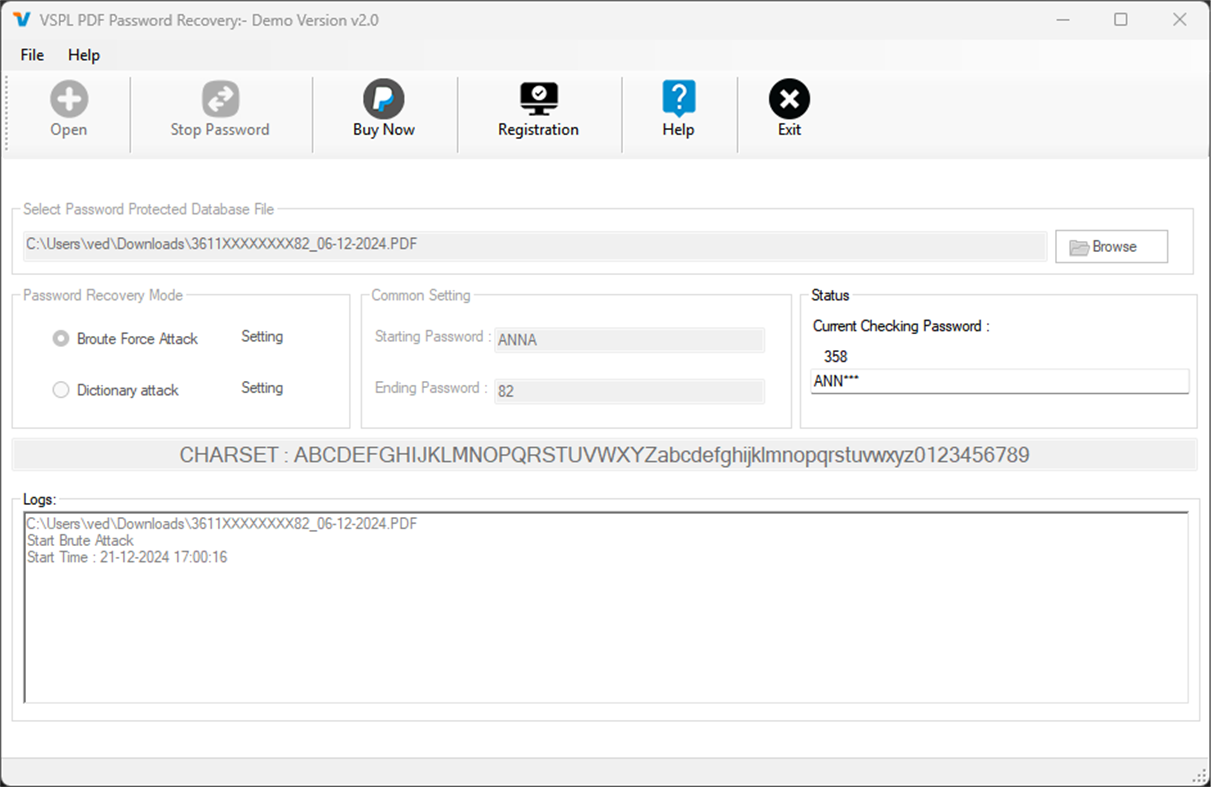Select the Buy Now PayPal icon

pos(384,99)
